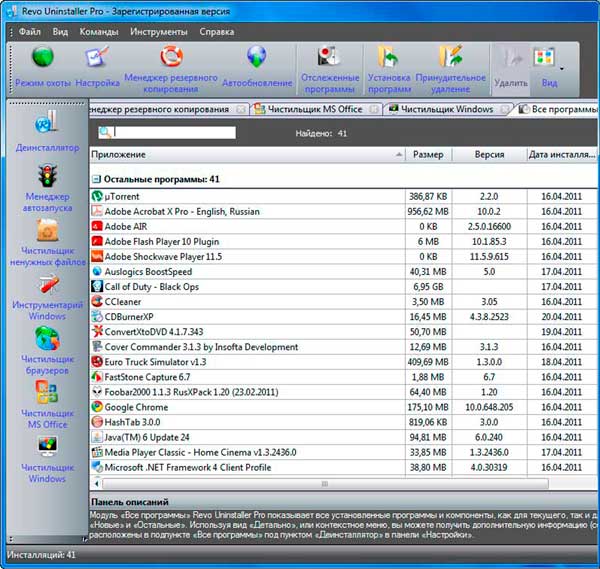The height and width of the screenshot is (569, 600).
Task: Select Adobe Flash Player 10 Plugin
Action: point(344,241)
